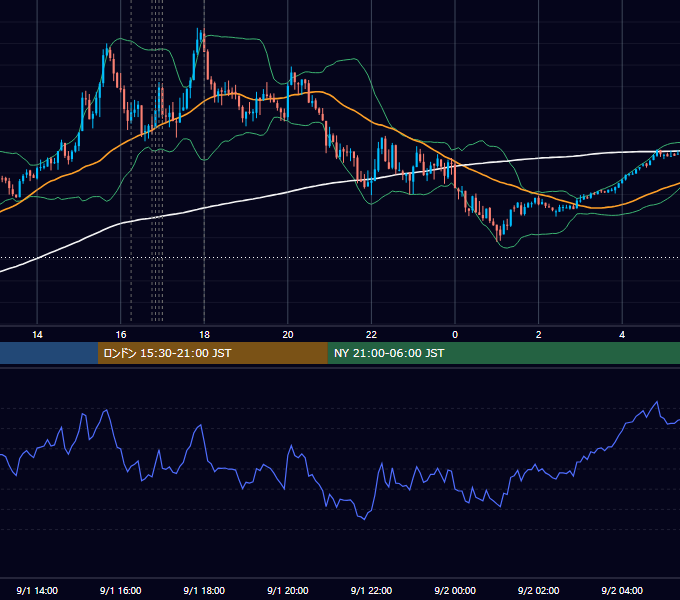Click the 9/2 00:00 time label

(x=455, y=590)
